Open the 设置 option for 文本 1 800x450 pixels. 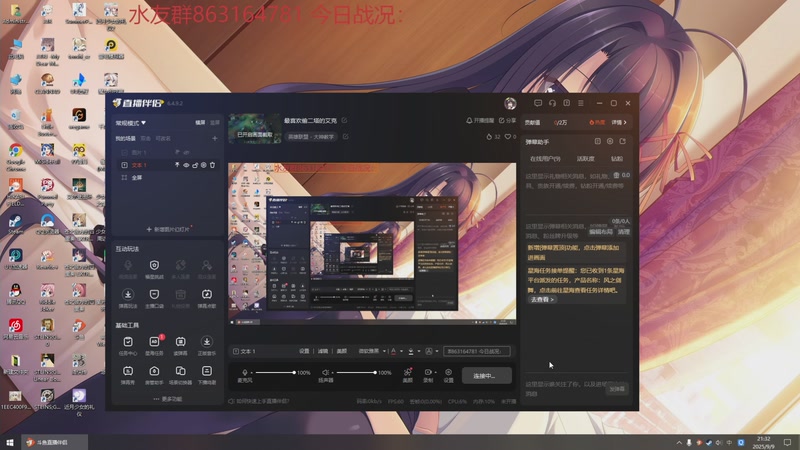point(304,351)
